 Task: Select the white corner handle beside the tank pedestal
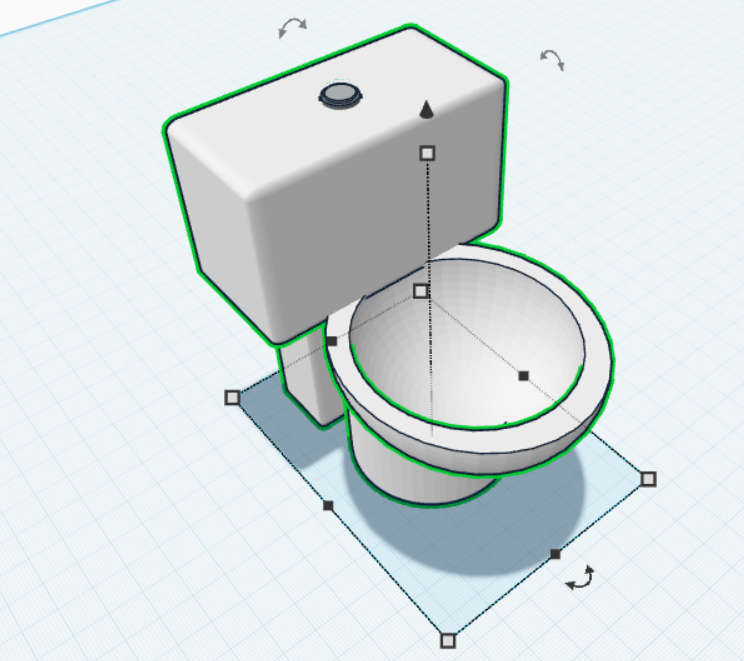(x=232, y=397)
